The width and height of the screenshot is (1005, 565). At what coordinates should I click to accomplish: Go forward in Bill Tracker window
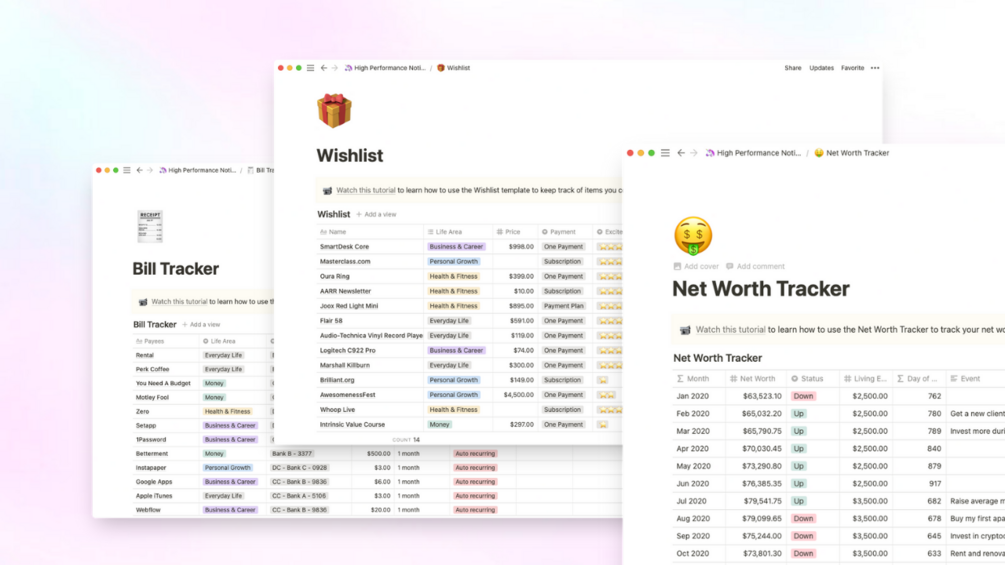point(150,170)
